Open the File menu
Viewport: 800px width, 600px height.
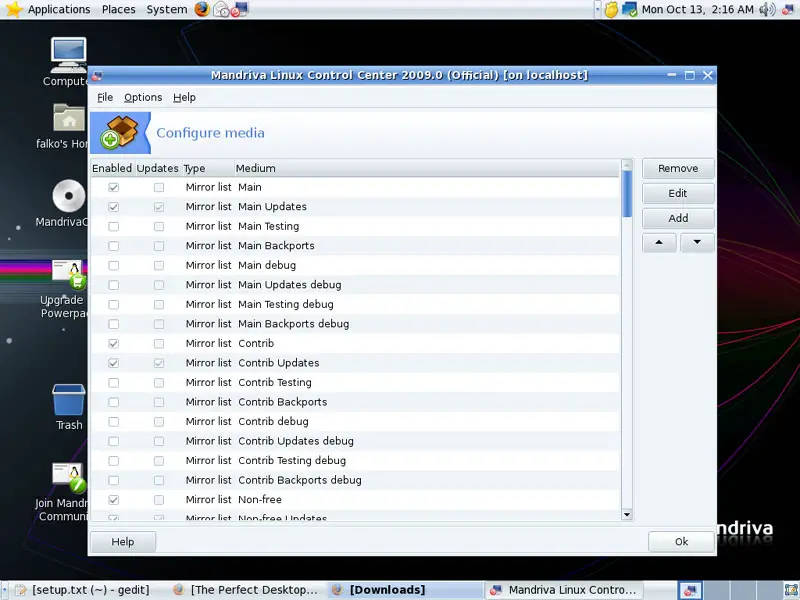[x=105, y=97]
